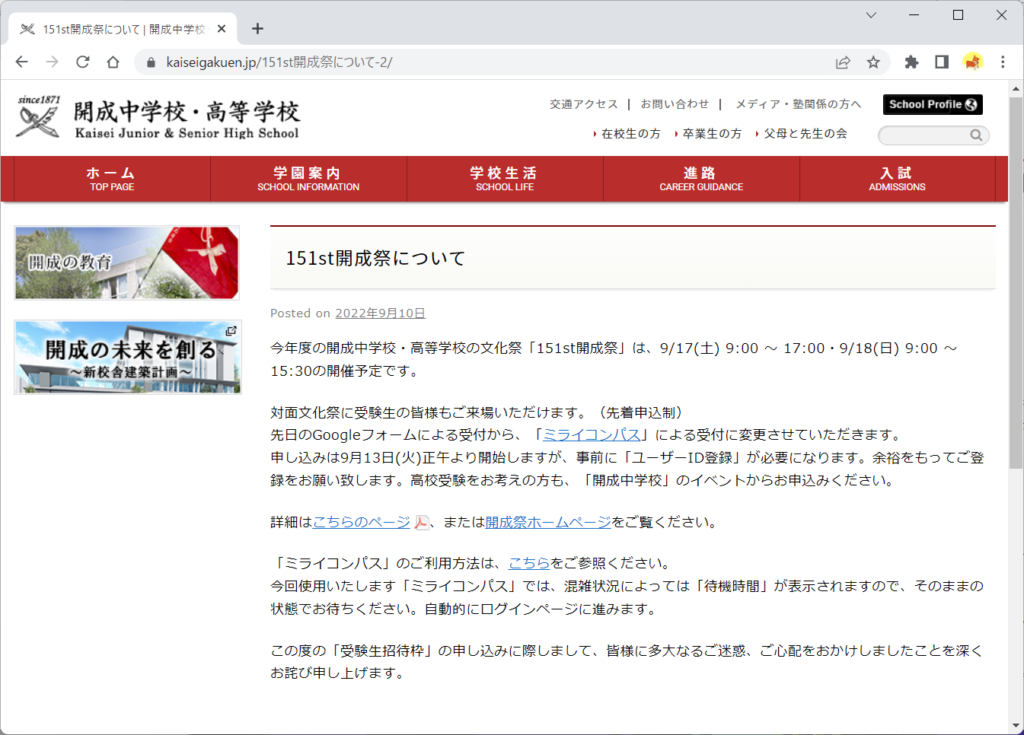Viewport: 1024px width, 735px height.
Task: Open the 卒業生の方 link
Action: pyautogui.click(x=712, y=134)
